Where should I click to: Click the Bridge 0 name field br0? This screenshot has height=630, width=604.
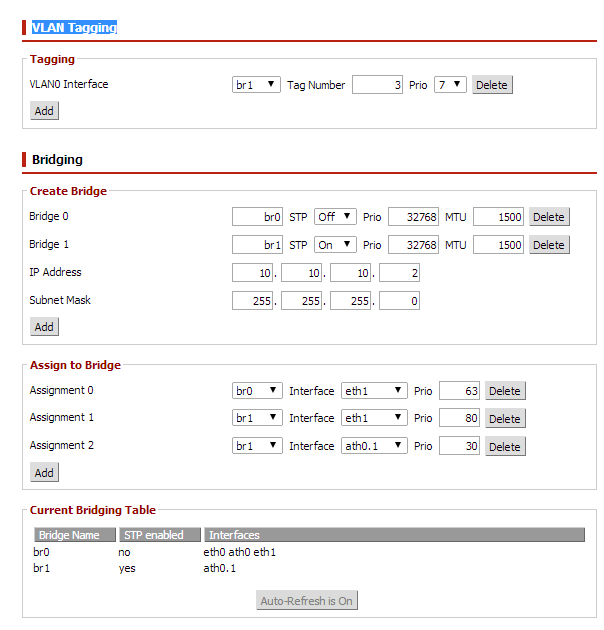257,217
